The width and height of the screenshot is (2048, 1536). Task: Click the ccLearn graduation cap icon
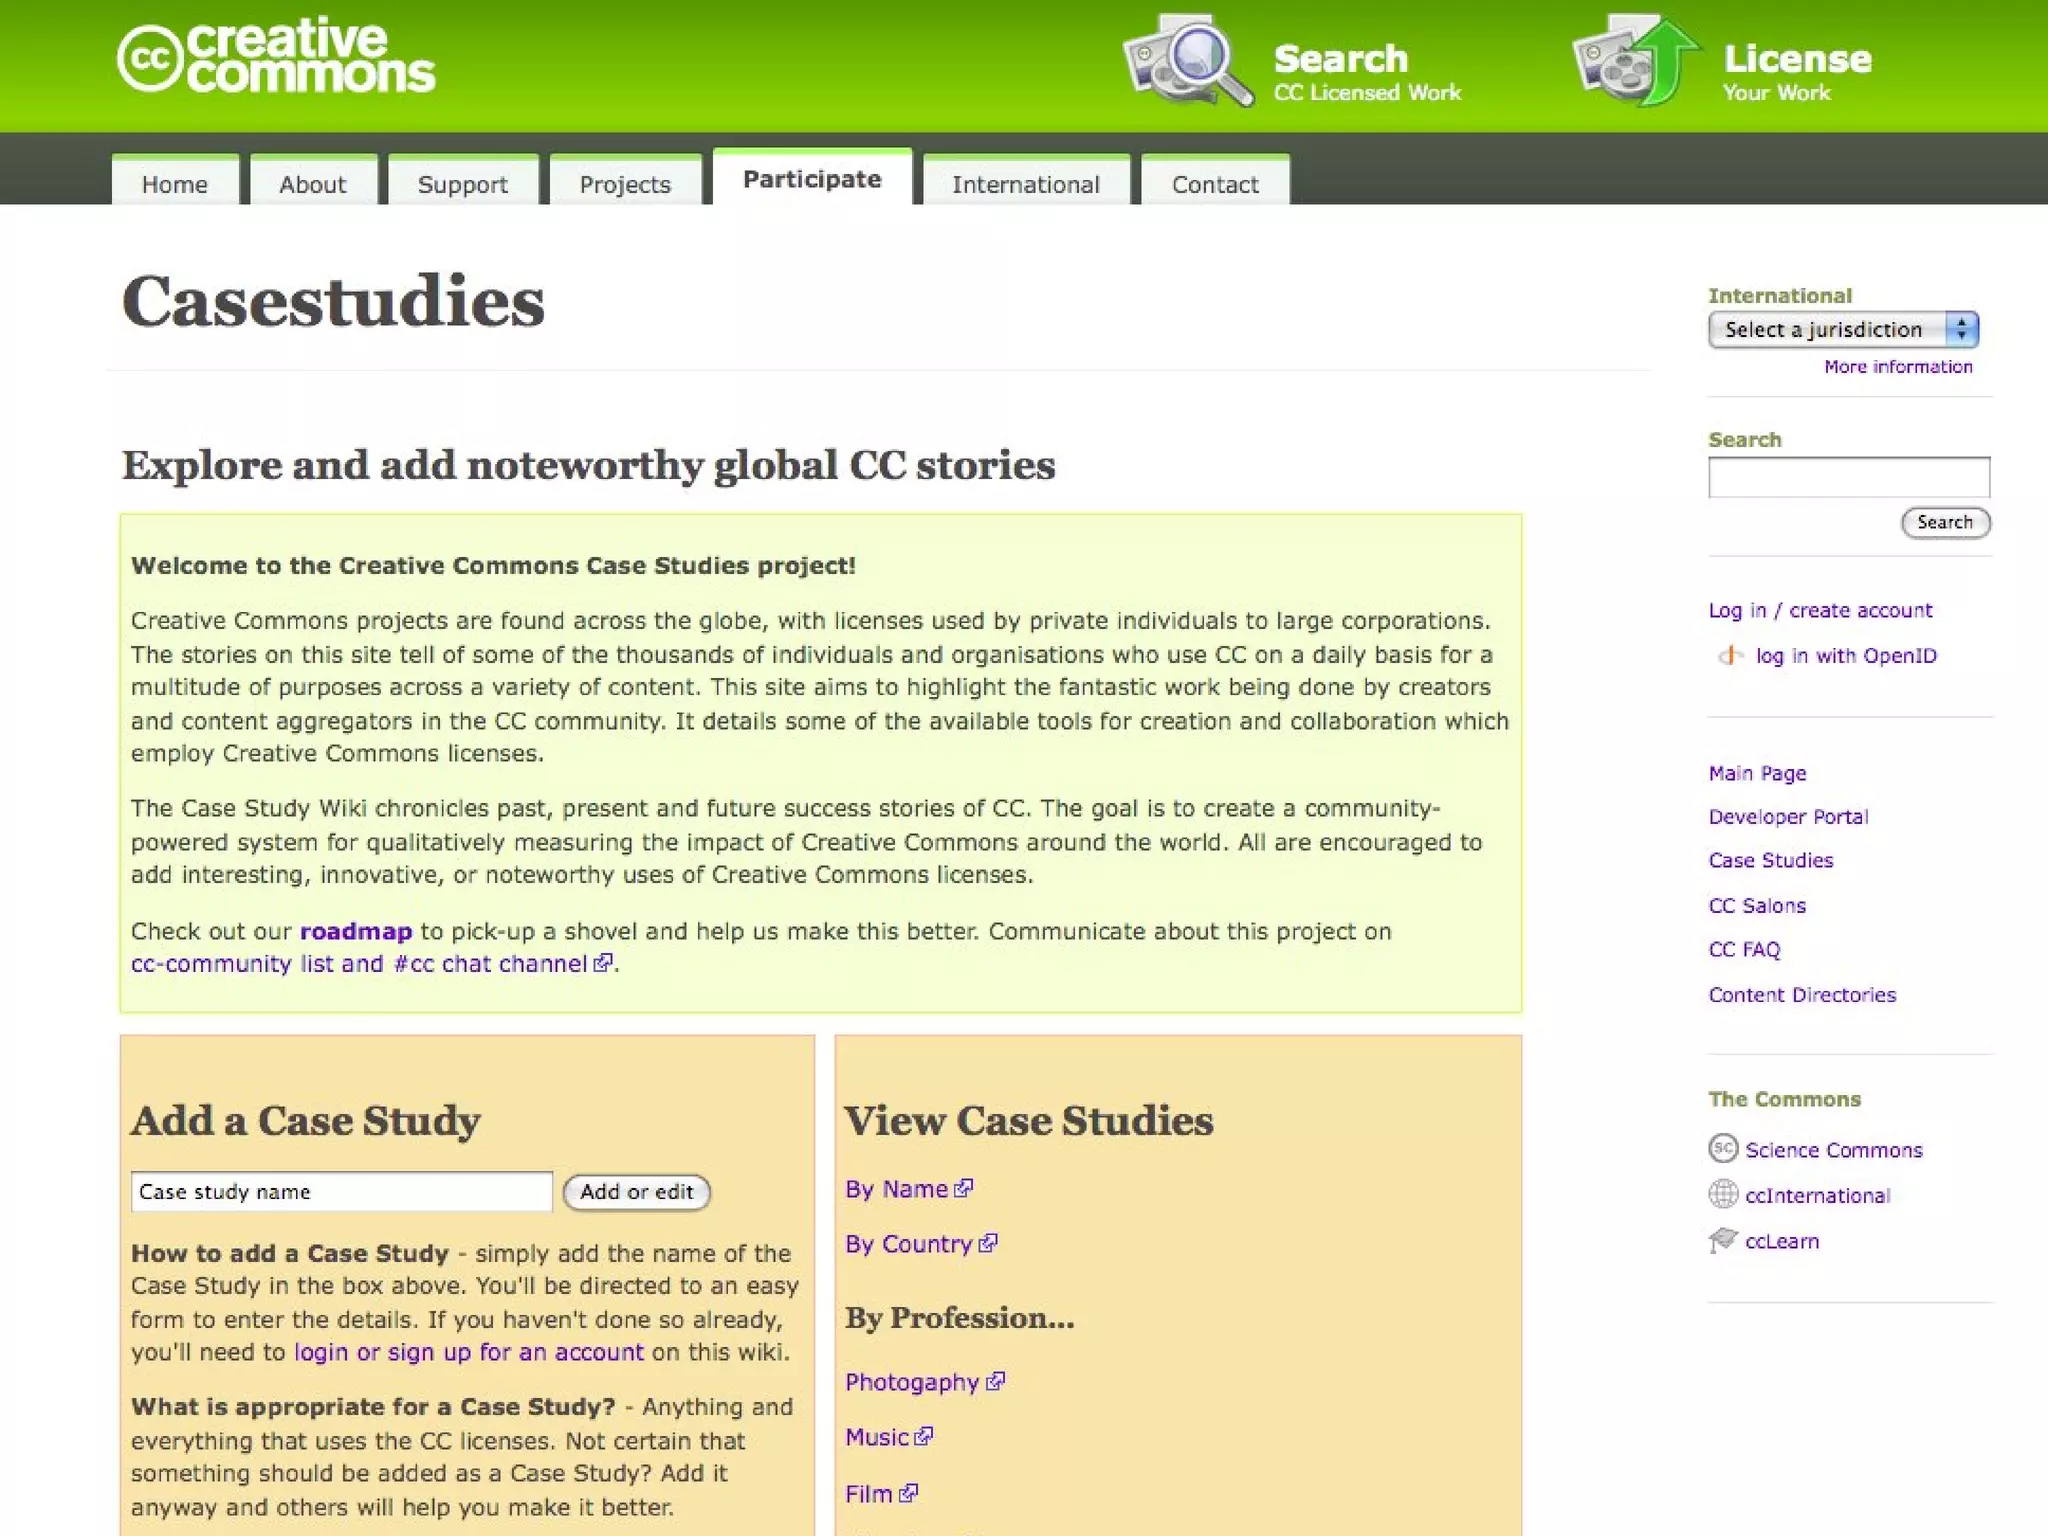click(1722, 1240)
